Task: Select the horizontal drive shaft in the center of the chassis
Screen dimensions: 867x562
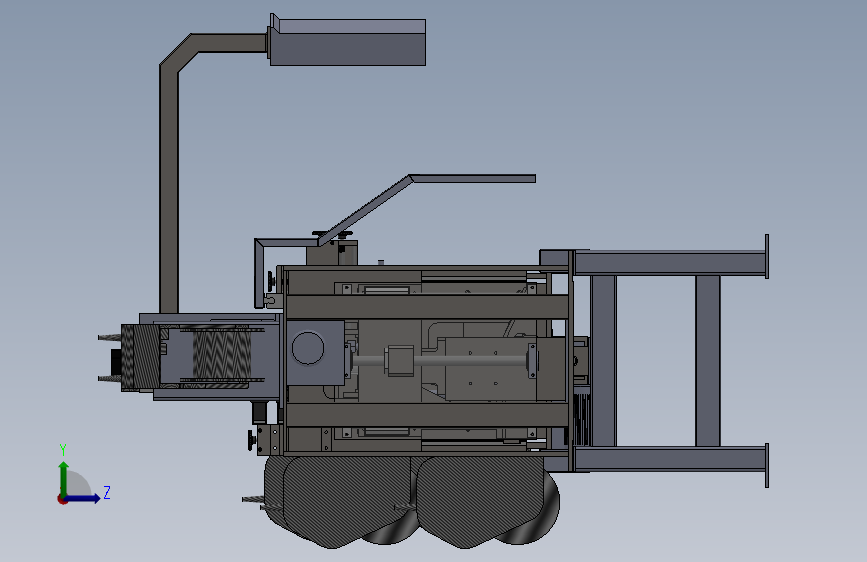Action: pos(440,361)
